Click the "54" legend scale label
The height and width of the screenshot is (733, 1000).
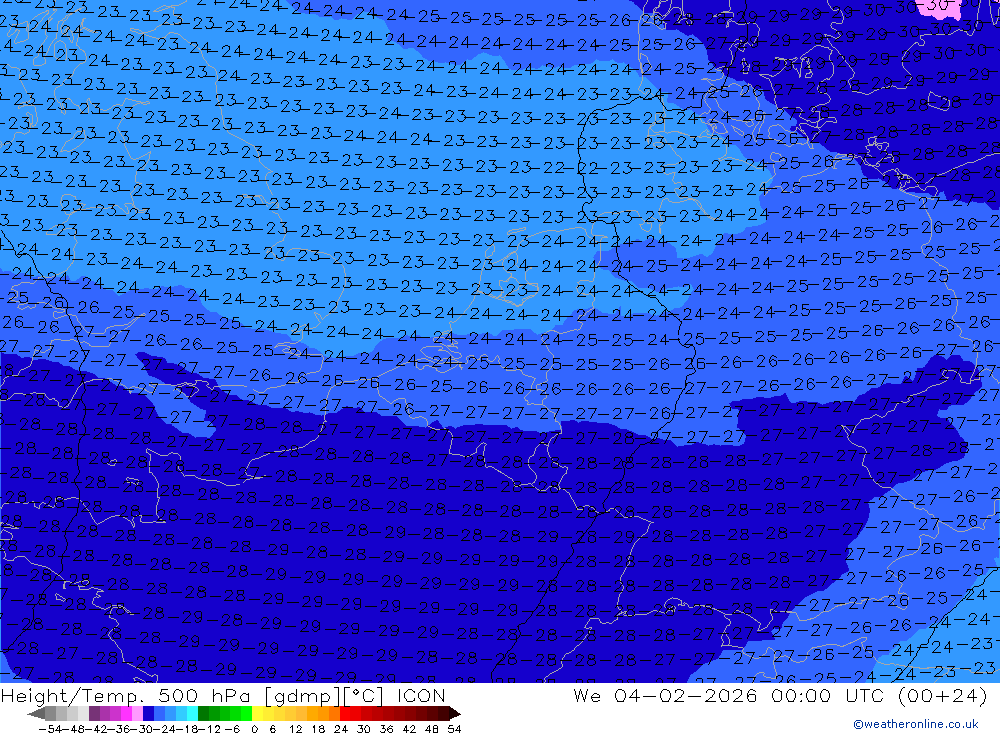[x=454, y=729]
